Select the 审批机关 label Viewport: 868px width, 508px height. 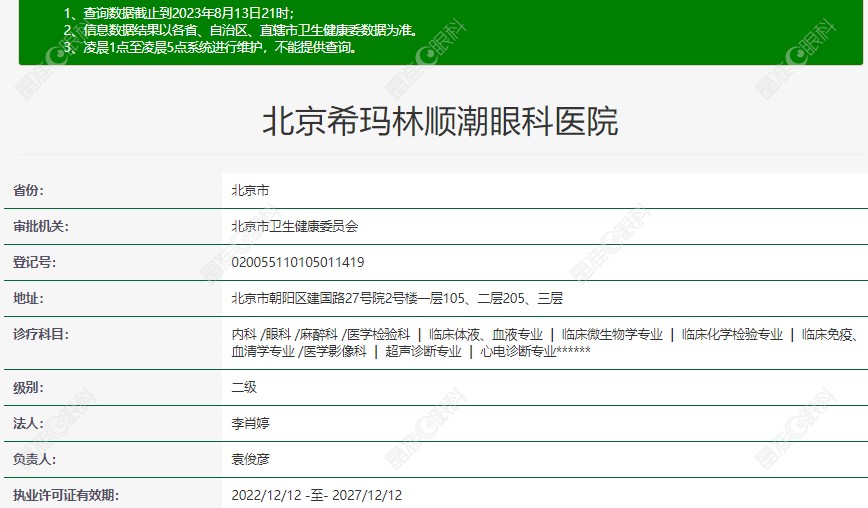[41, 226]
